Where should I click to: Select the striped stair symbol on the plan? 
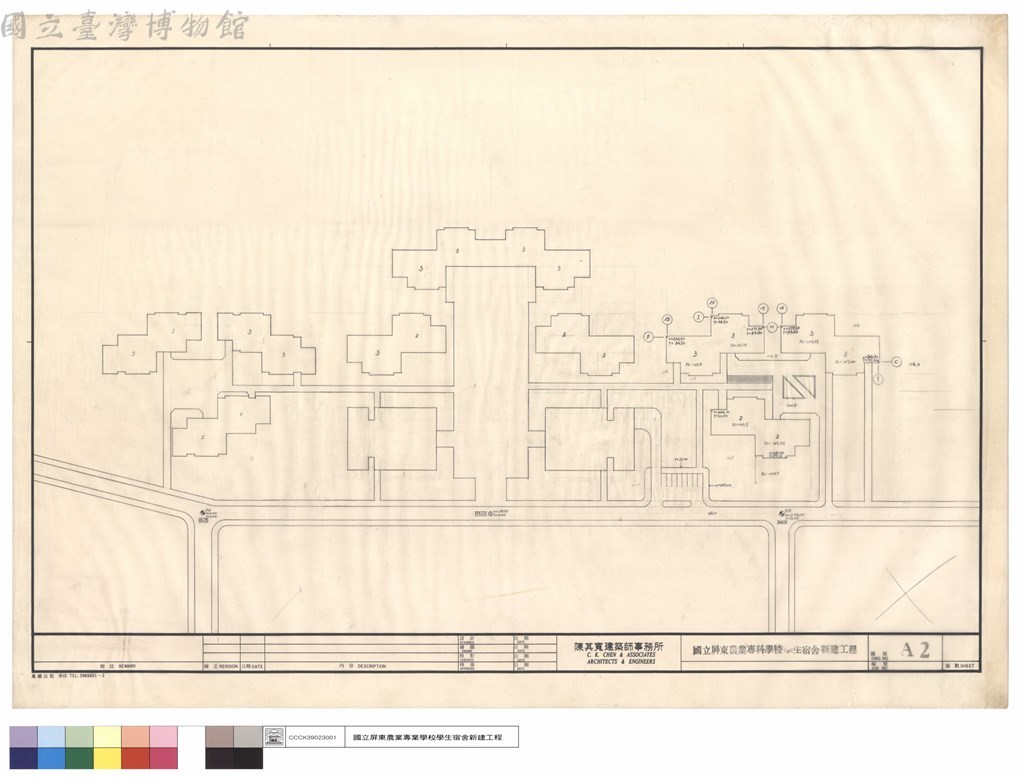(x=682, y=481)
